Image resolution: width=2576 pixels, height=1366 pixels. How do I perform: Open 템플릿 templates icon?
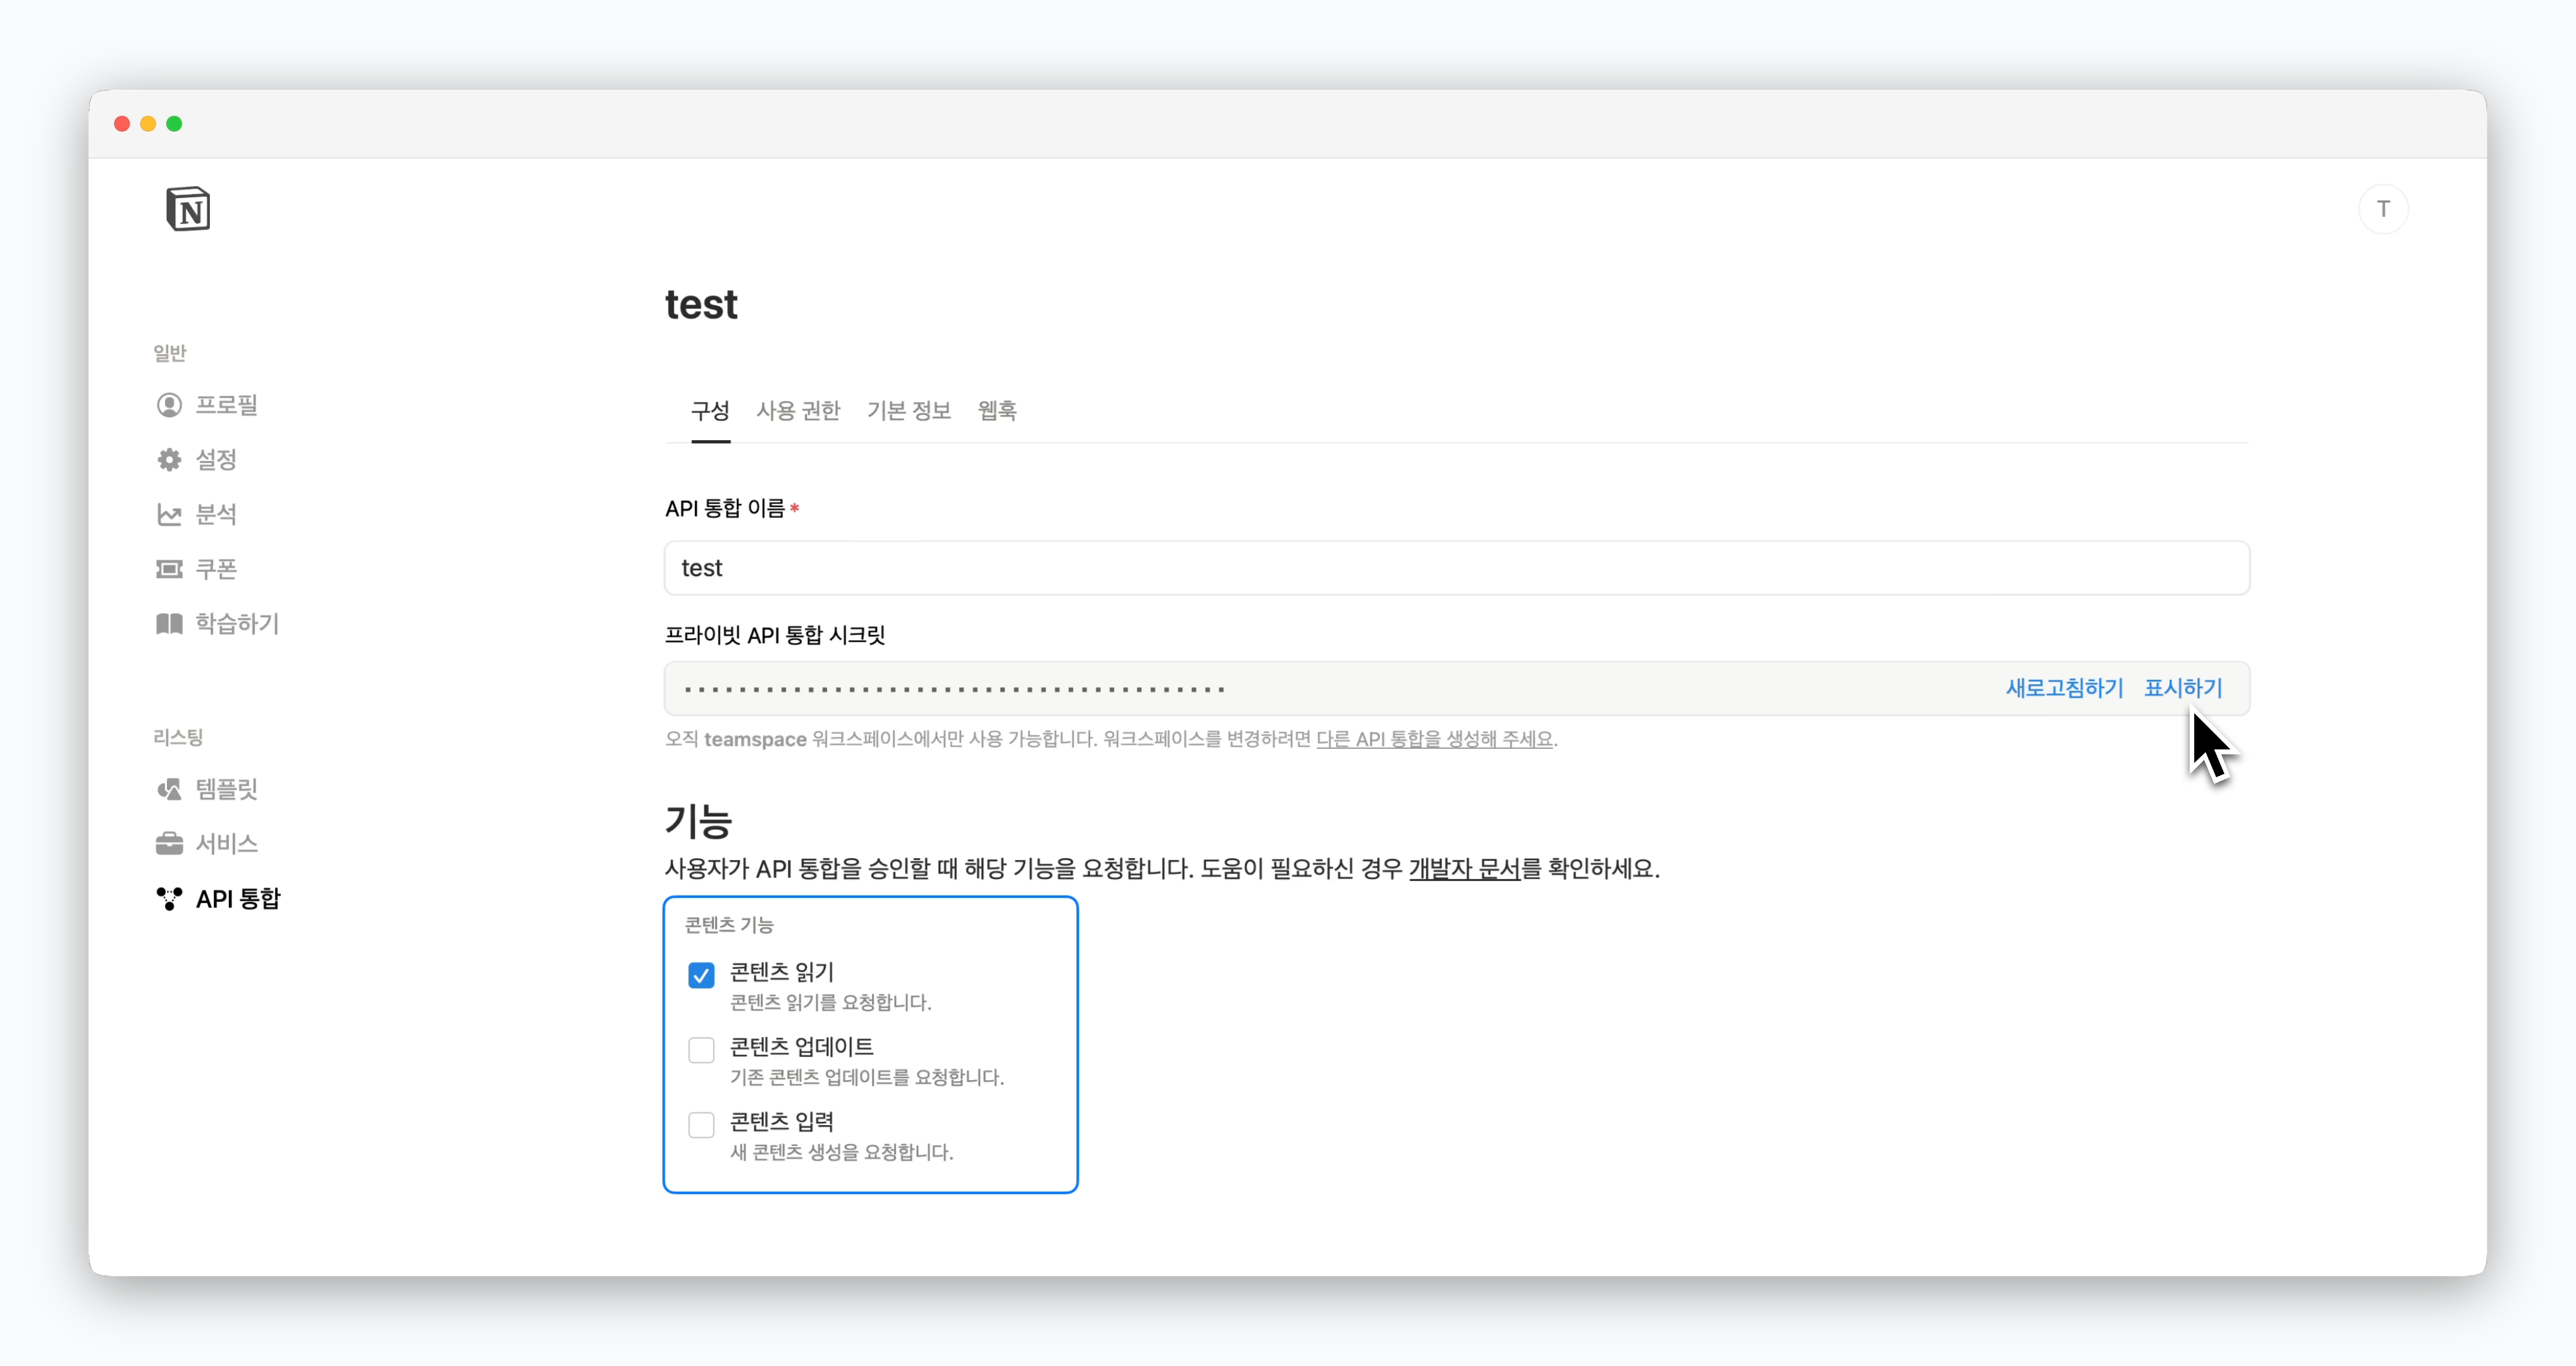click(169, 789)
